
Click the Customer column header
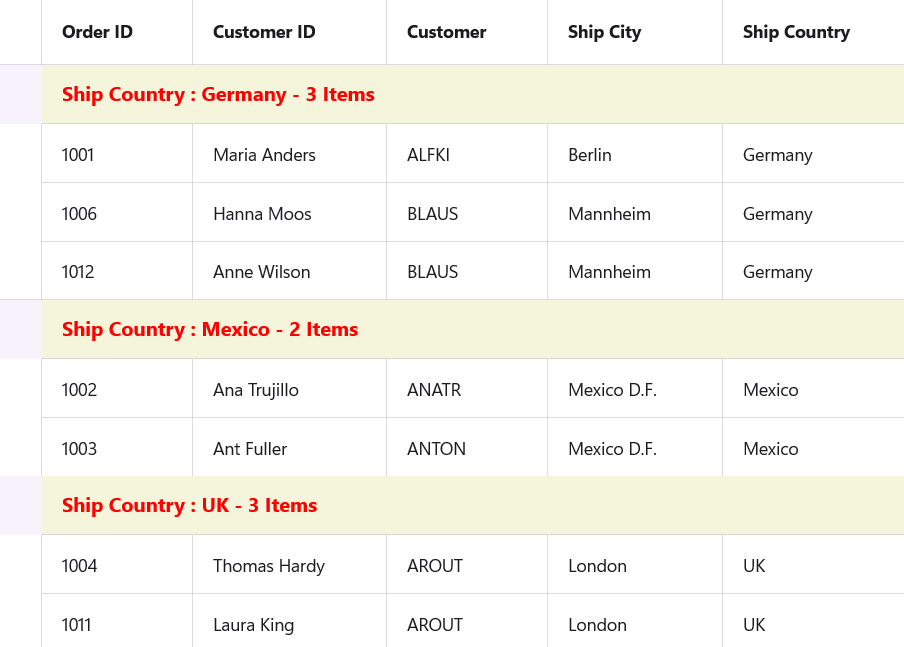coord(446,32)
